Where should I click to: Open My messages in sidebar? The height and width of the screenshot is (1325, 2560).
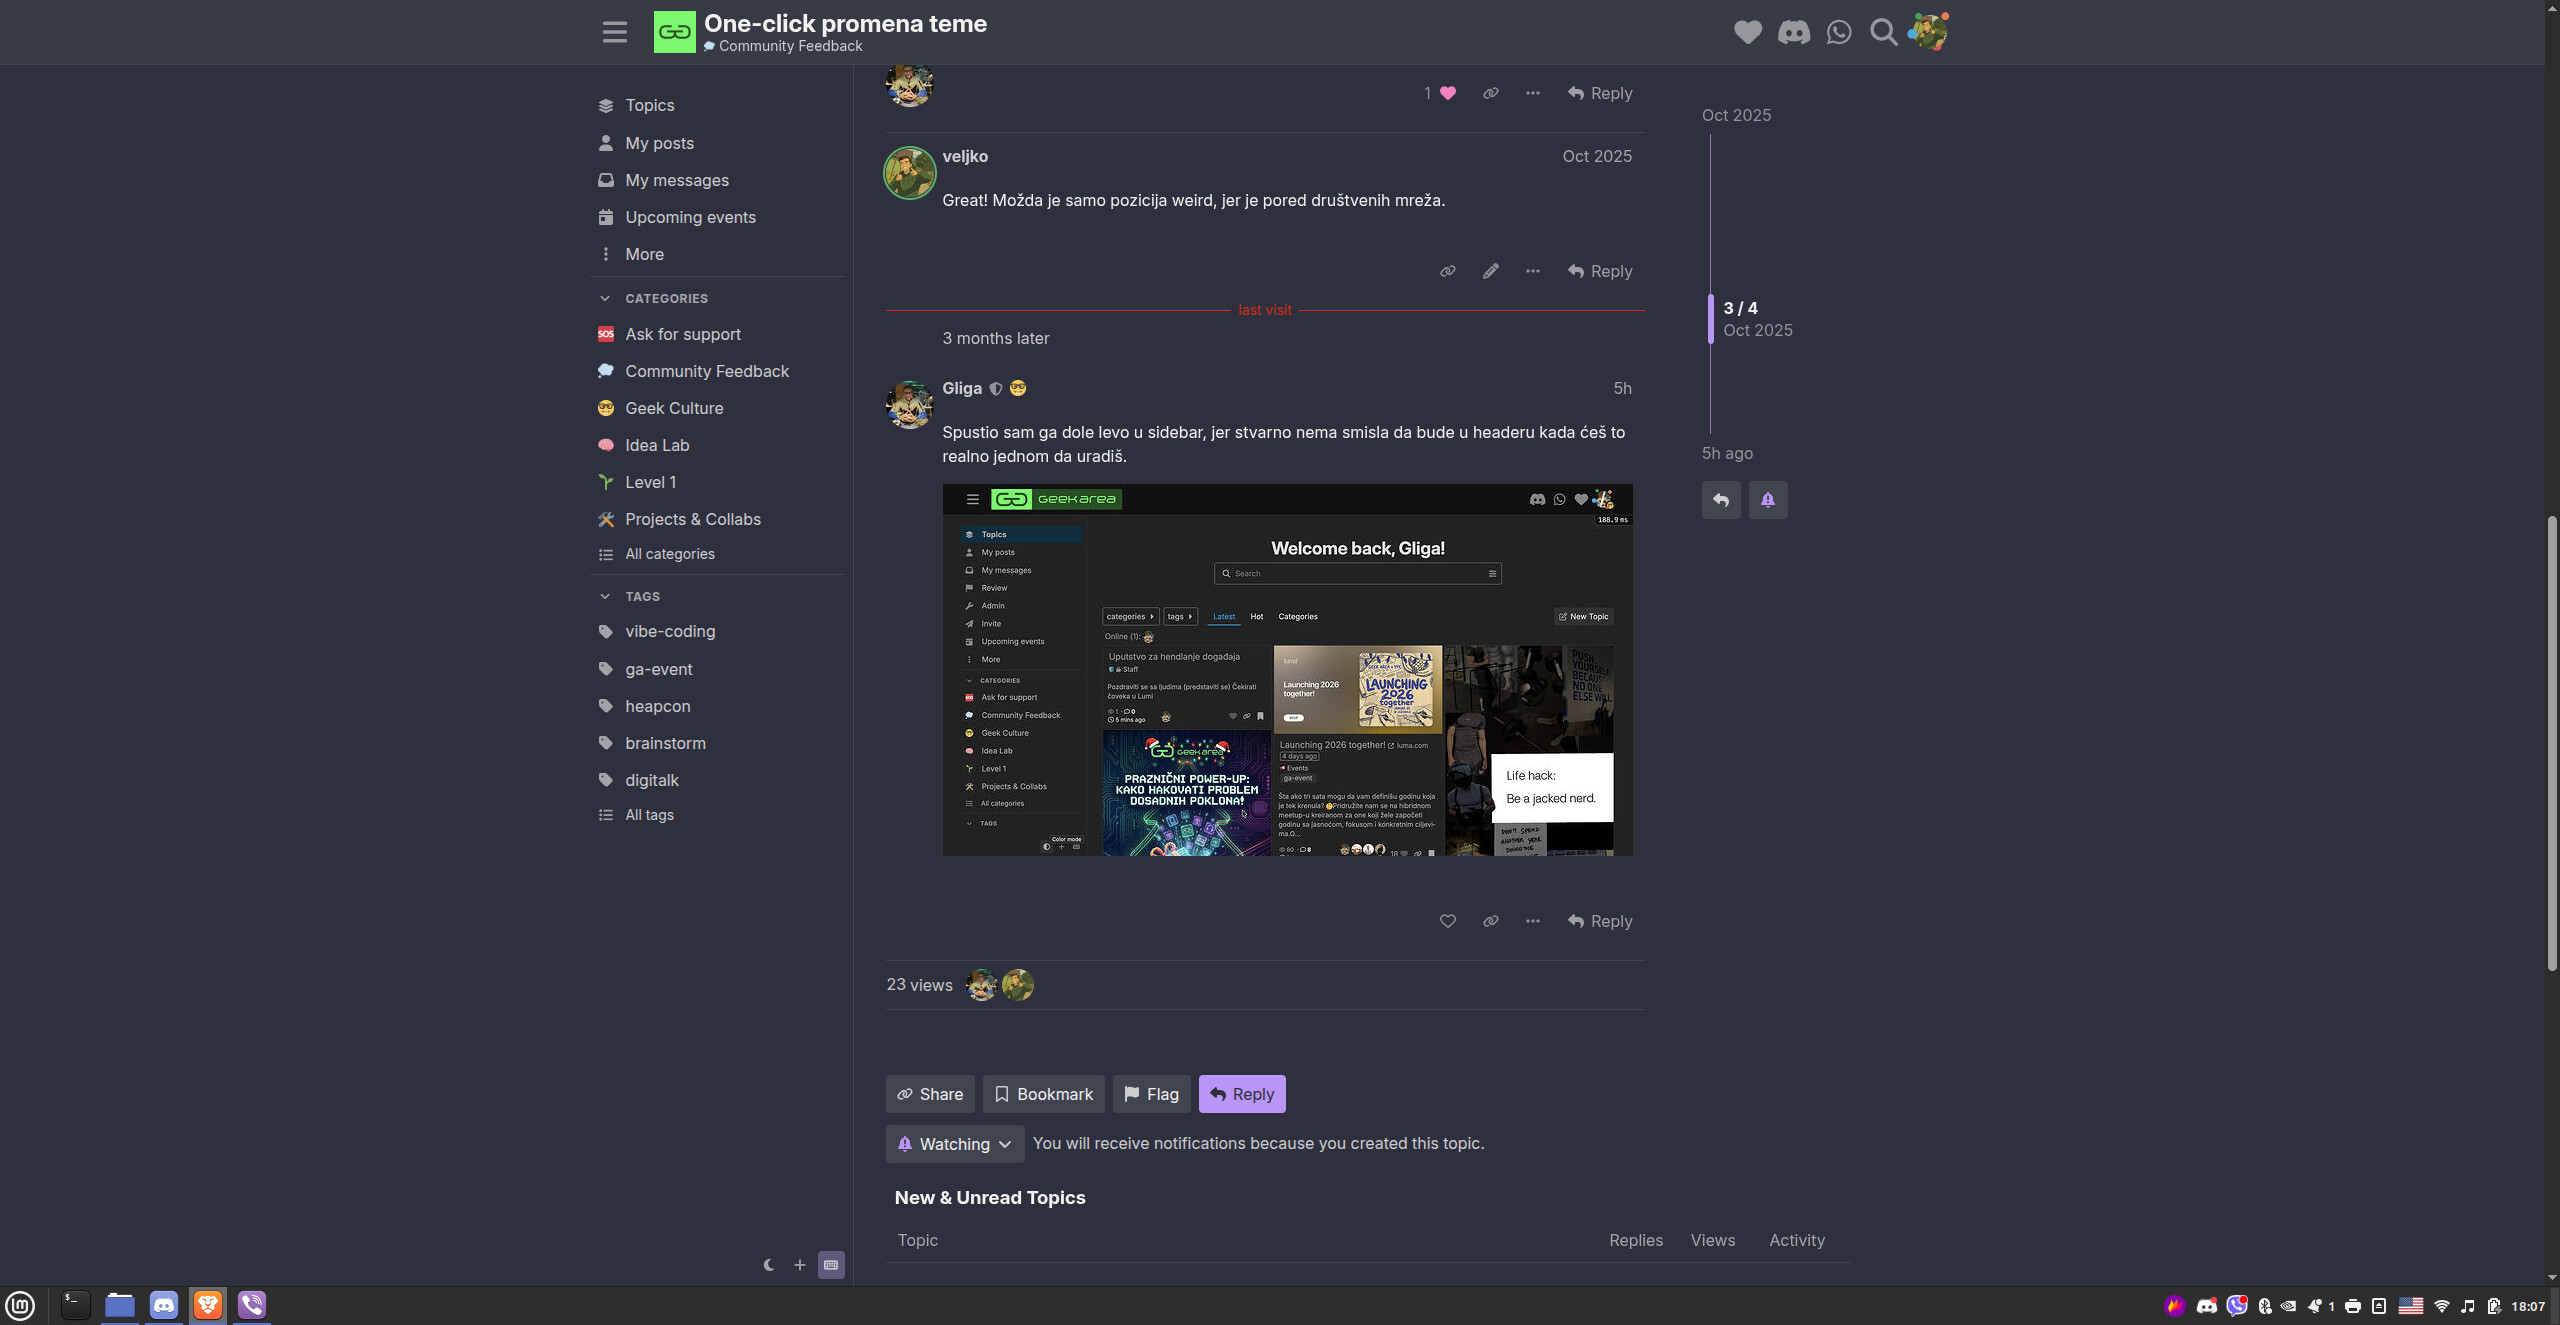coord(676,180)
